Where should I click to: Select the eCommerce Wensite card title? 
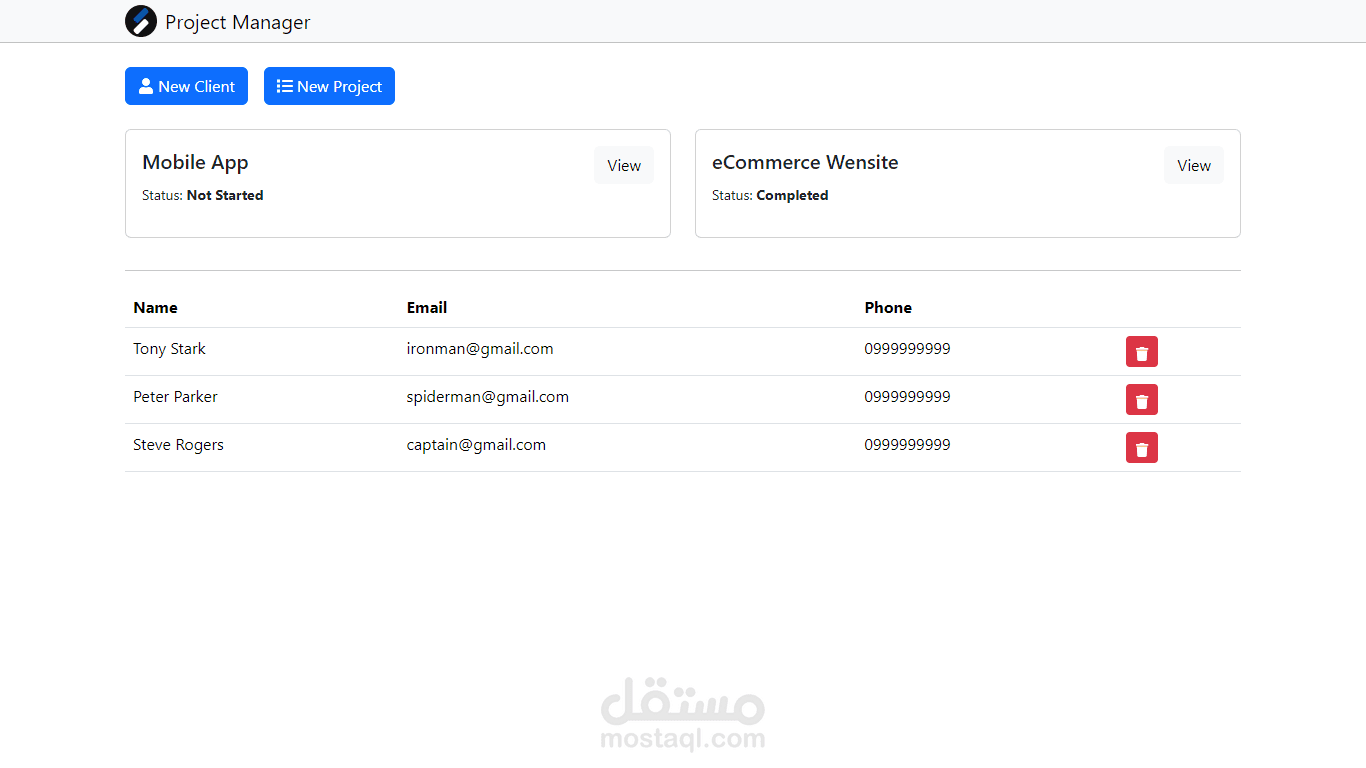[805, 163]
